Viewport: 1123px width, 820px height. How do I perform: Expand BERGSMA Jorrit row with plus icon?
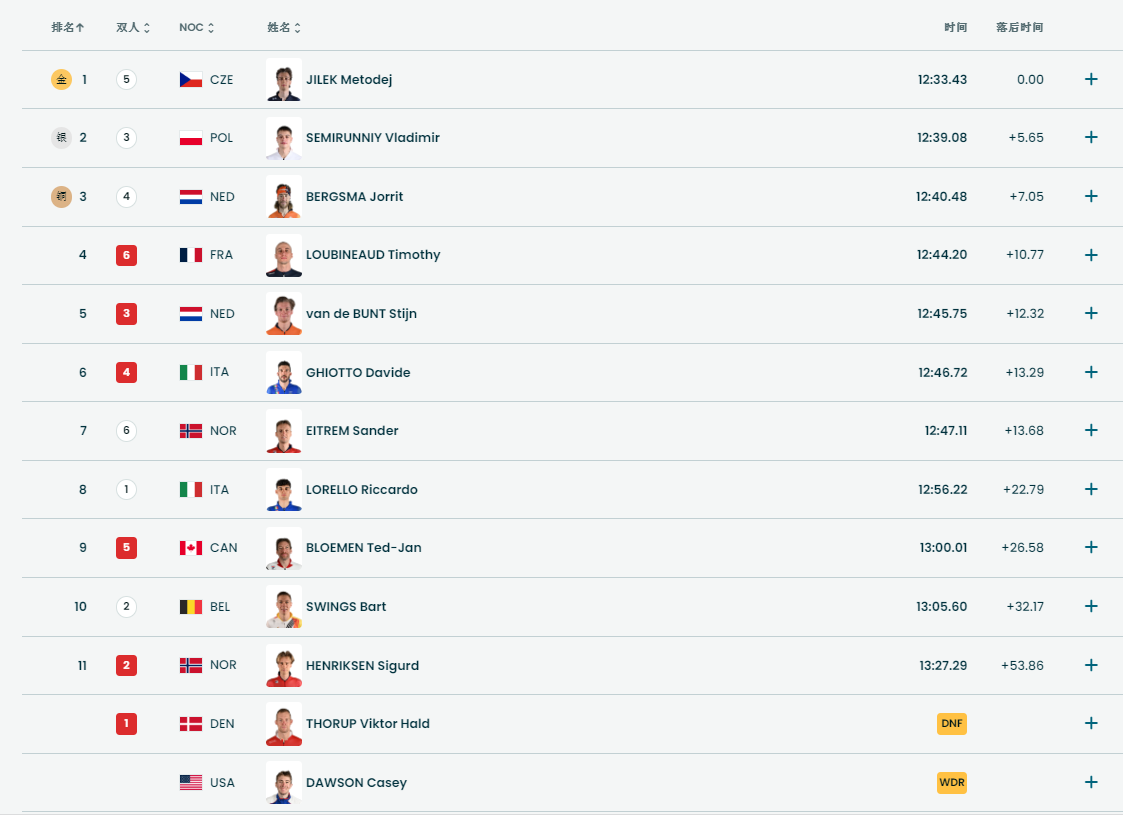pyautogui.click(x=1091, y=197)
